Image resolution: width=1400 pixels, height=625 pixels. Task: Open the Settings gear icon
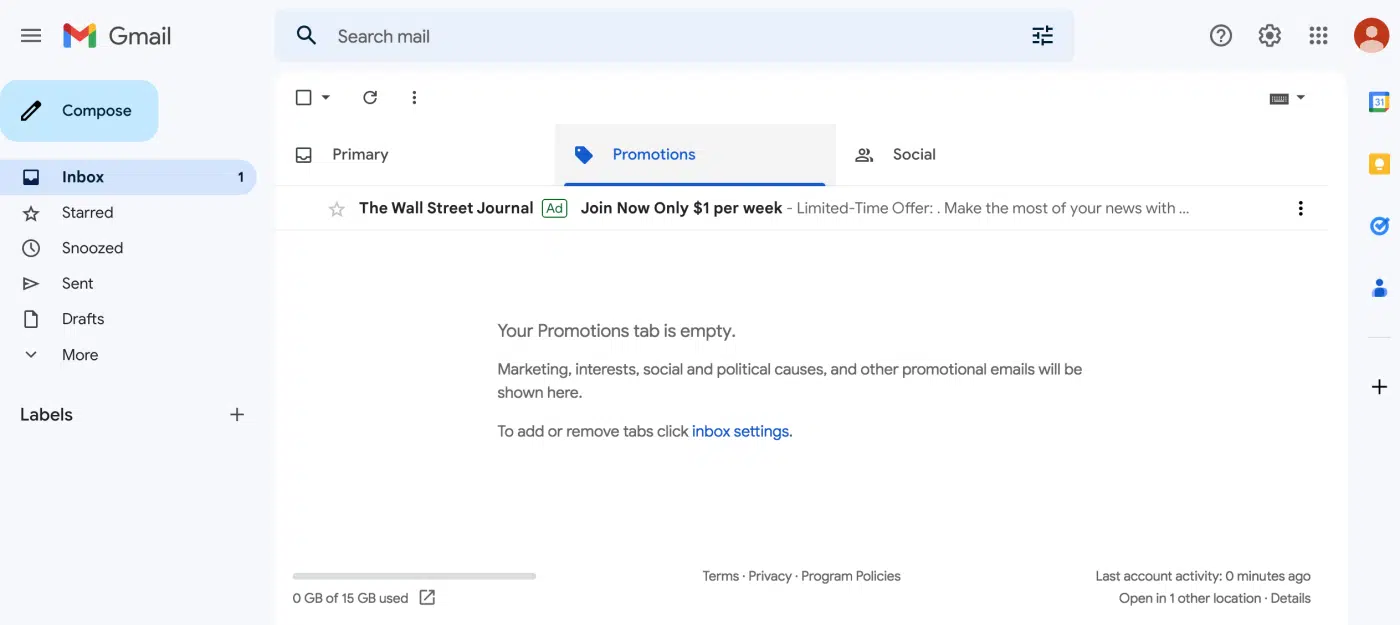click(1269, 36)
